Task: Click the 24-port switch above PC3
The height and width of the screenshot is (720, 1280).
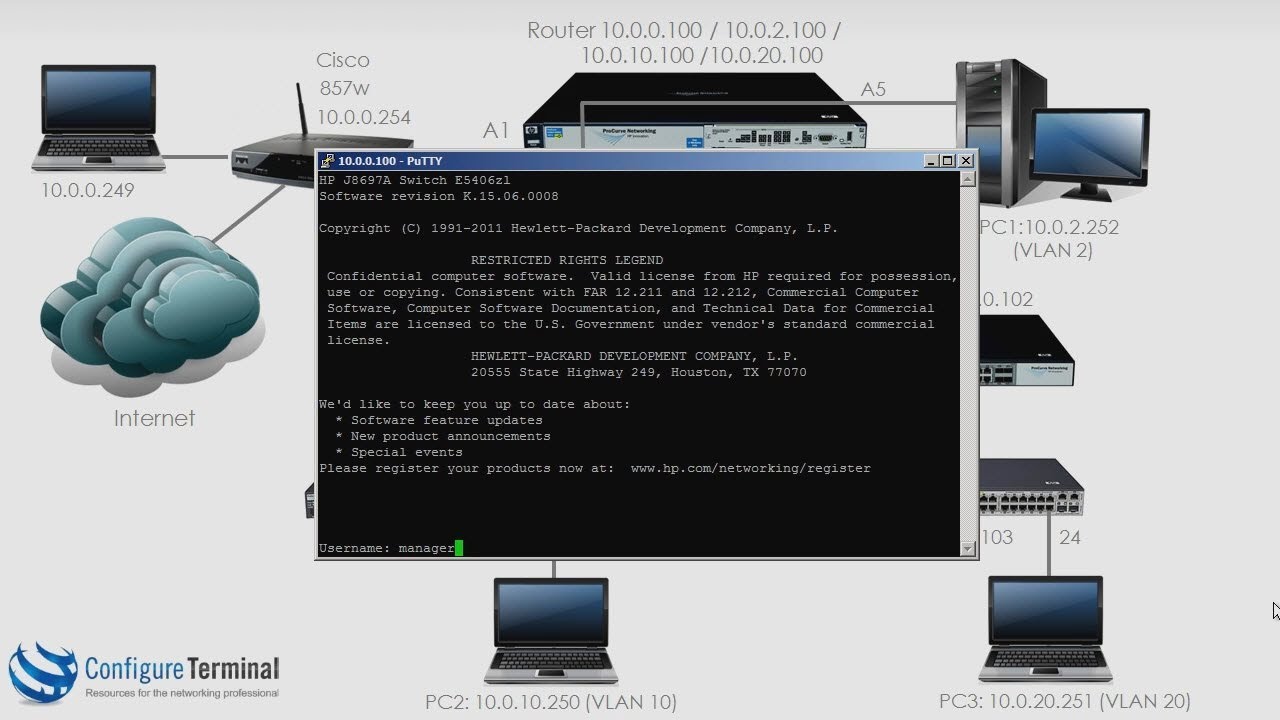Action: coord(1031,488)
